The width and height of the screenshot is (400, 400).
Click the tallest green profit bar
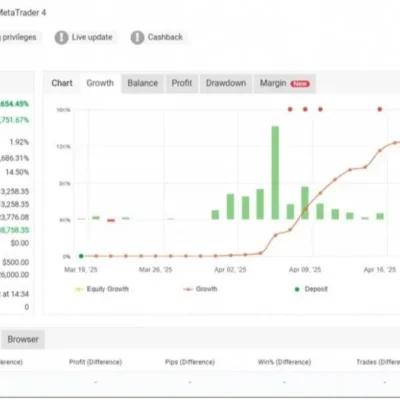click(275, 173)
